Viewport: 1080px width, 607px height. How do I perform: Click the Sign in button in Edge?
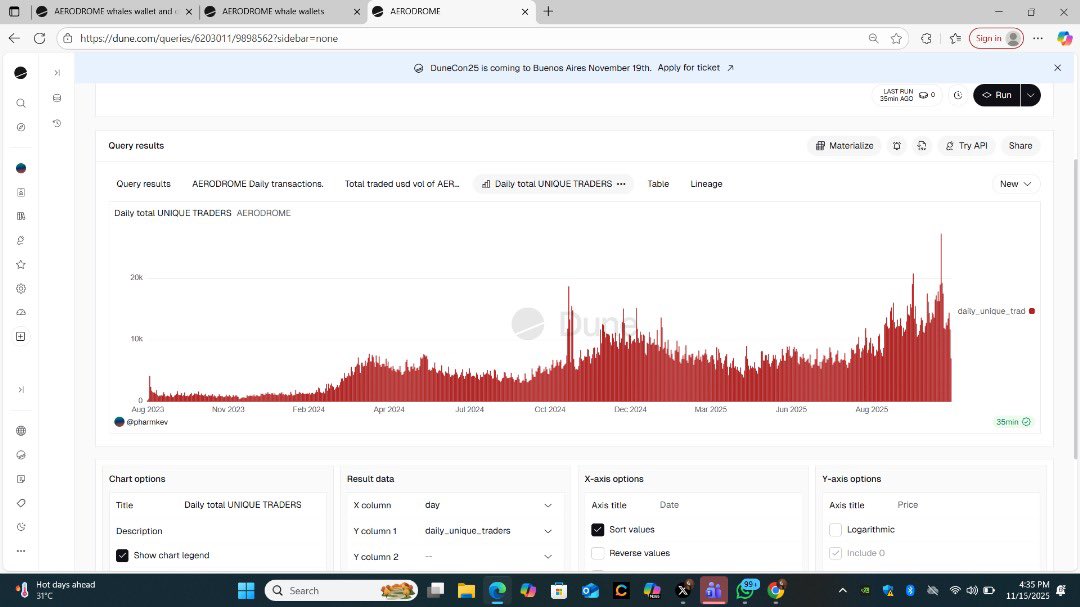click(996, 39)
